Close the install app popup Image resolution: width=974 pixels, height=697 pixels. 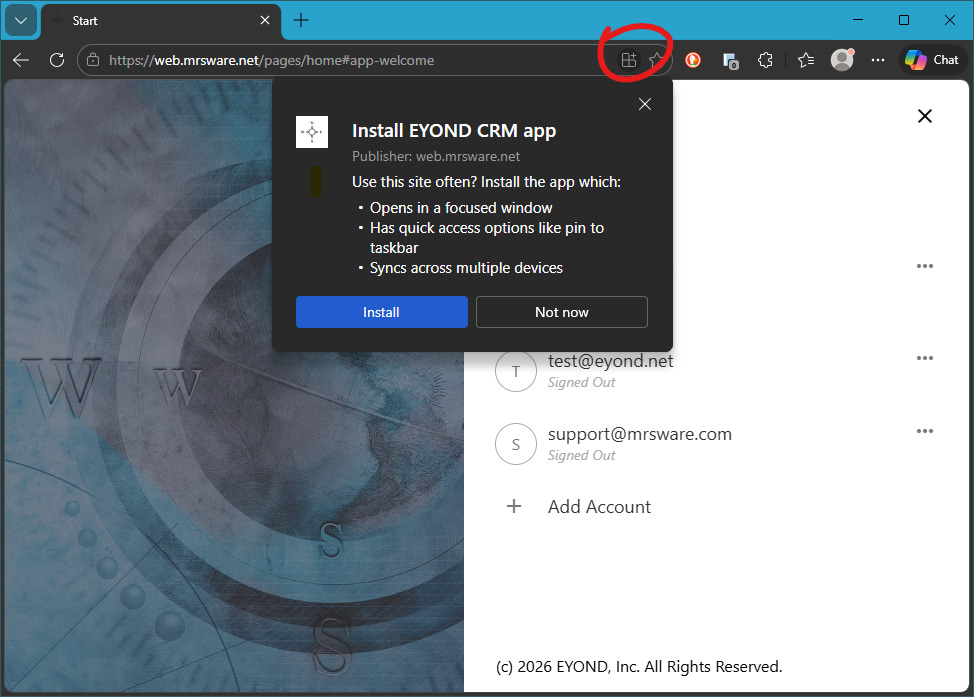click(645, 104)
